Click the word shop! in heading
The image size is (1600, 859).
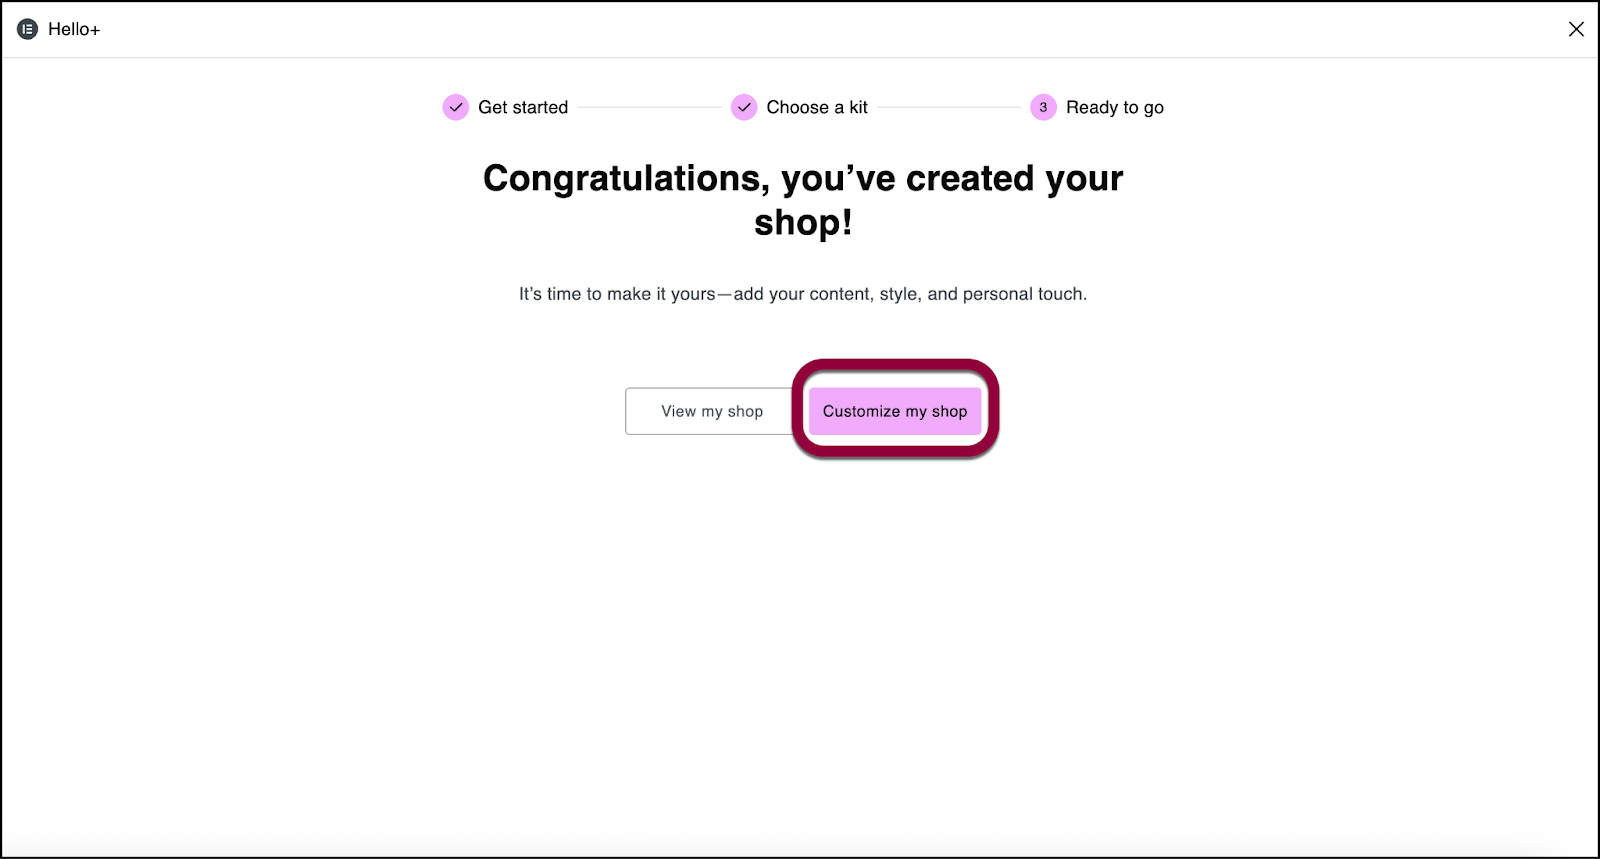tap(803, 222)
